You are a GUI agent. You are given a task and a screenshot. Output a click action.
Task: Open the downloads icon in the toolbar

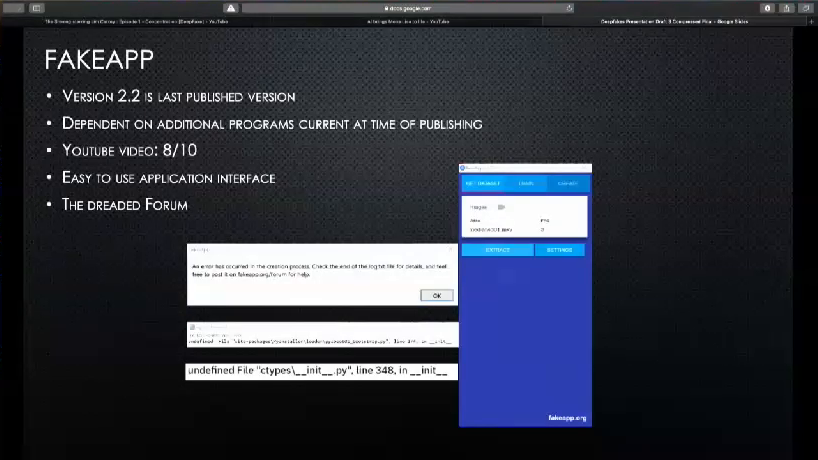click(767, 8)
